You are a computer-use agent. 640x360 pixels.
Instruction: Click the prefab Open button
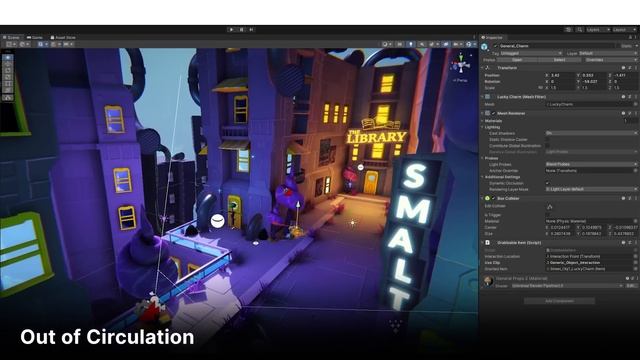[517, 60]
